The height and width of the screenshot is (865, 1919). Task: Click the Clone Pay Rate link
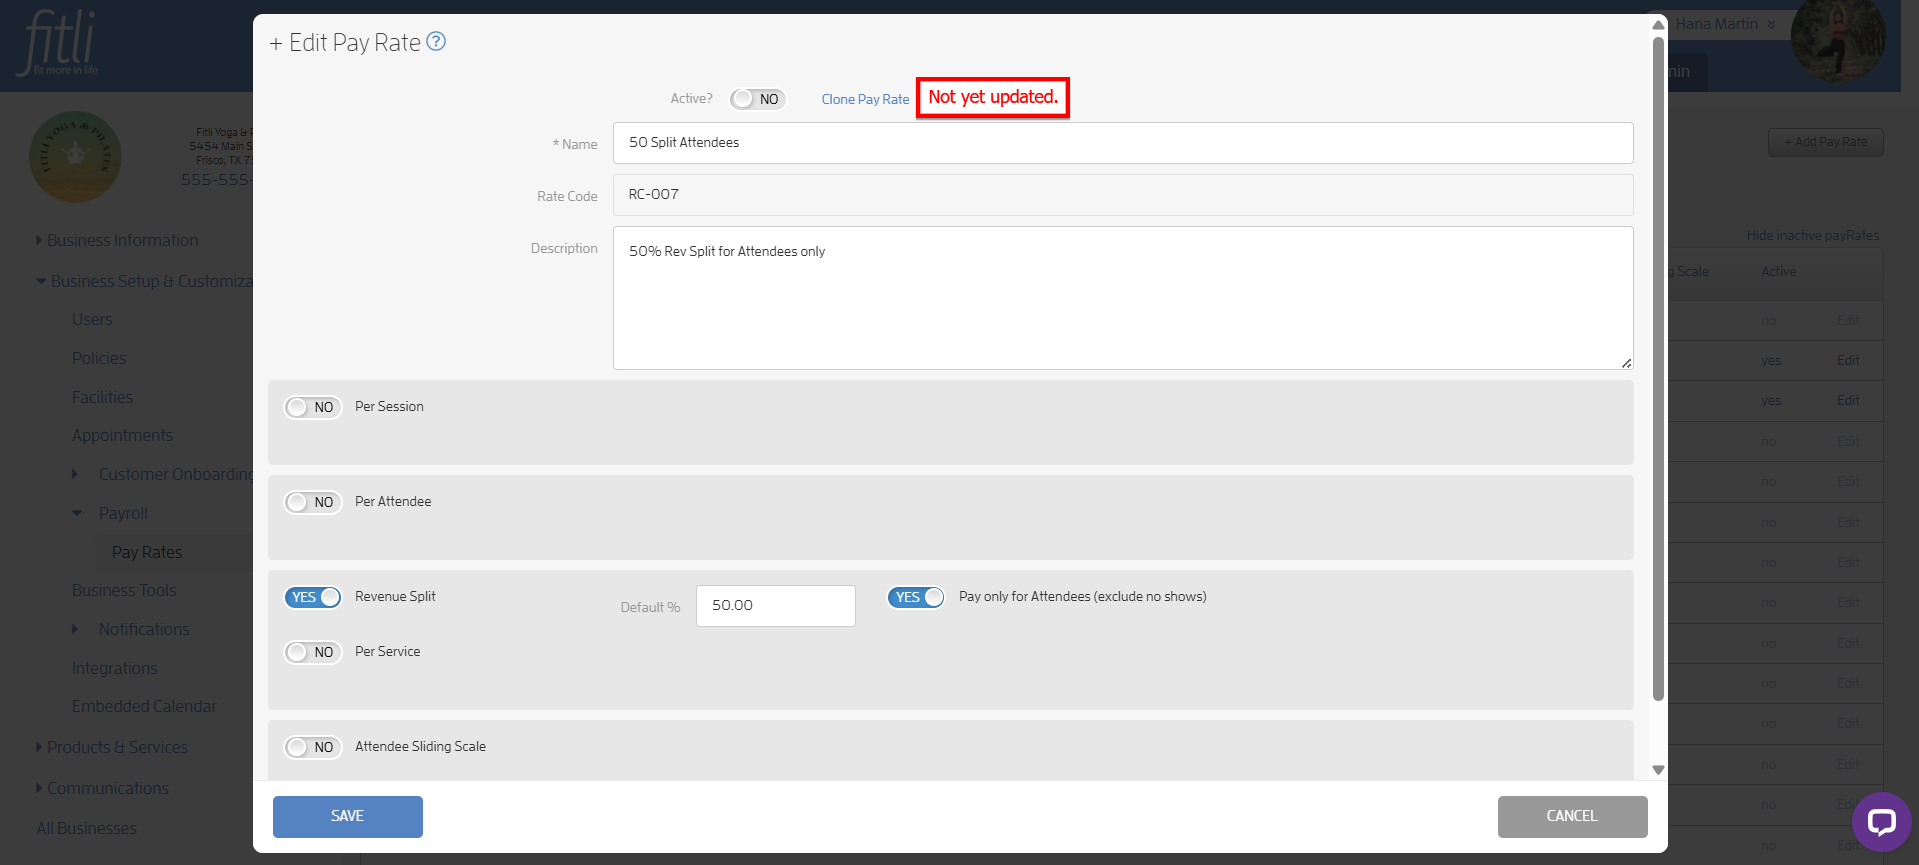point(865,99)
